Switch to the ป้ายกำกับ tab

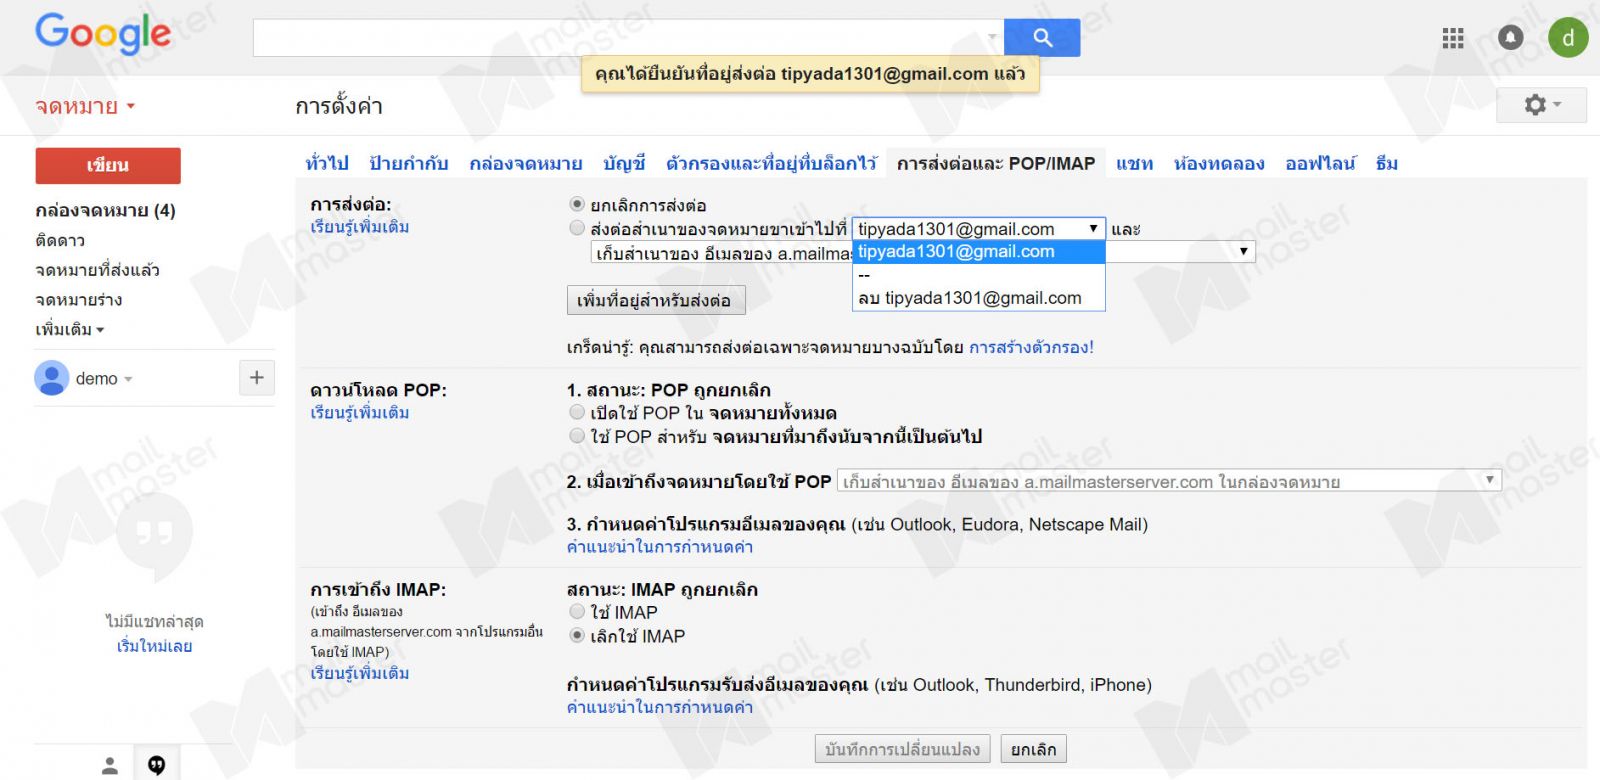(408, 163)
